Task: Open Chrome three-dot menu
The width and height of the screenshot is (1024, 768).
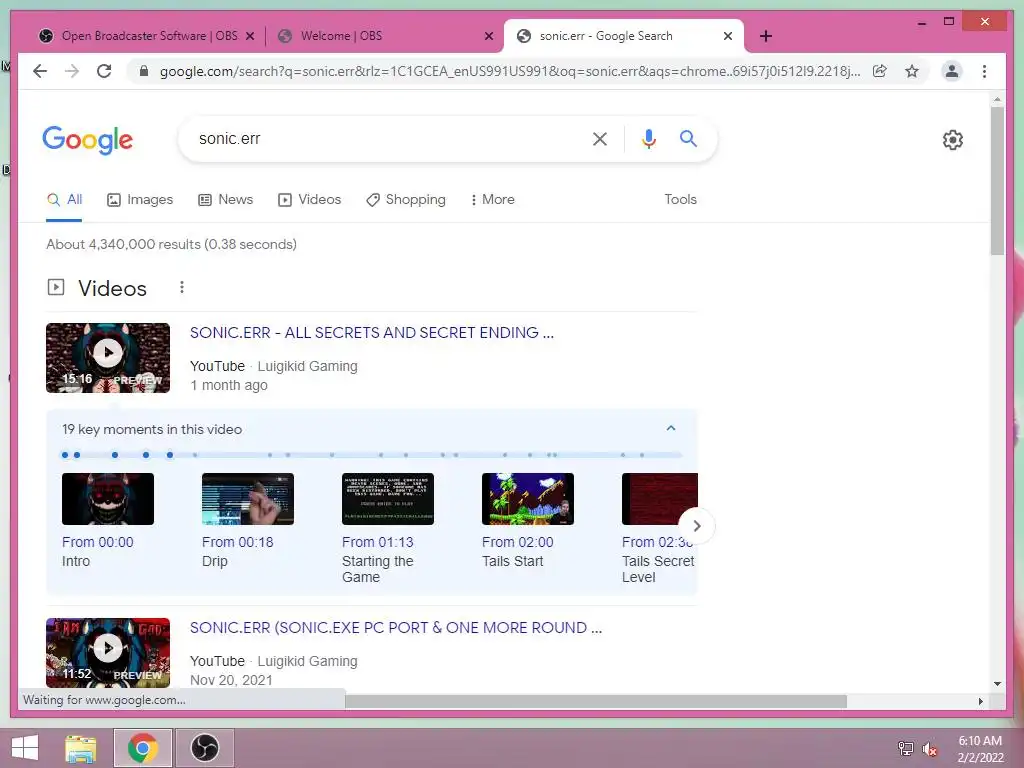Action: point(984,71)
